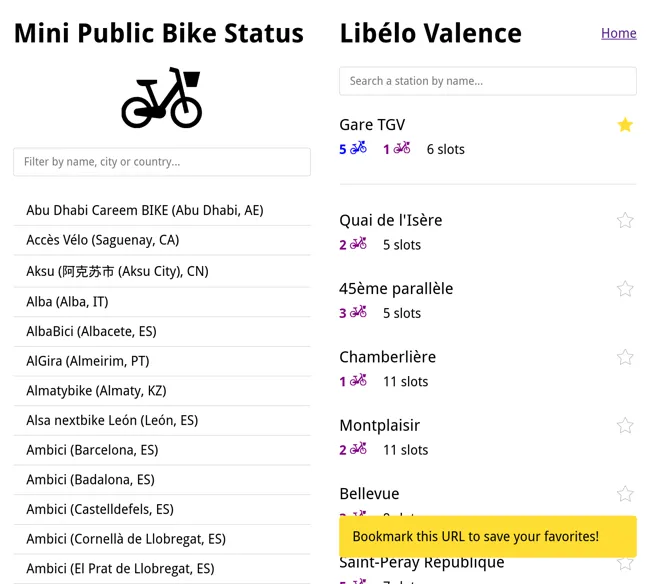Screen dimensions: 650x584
Task: Click the blue bike icon at Gare TGV
Action: tap(358, 148)
